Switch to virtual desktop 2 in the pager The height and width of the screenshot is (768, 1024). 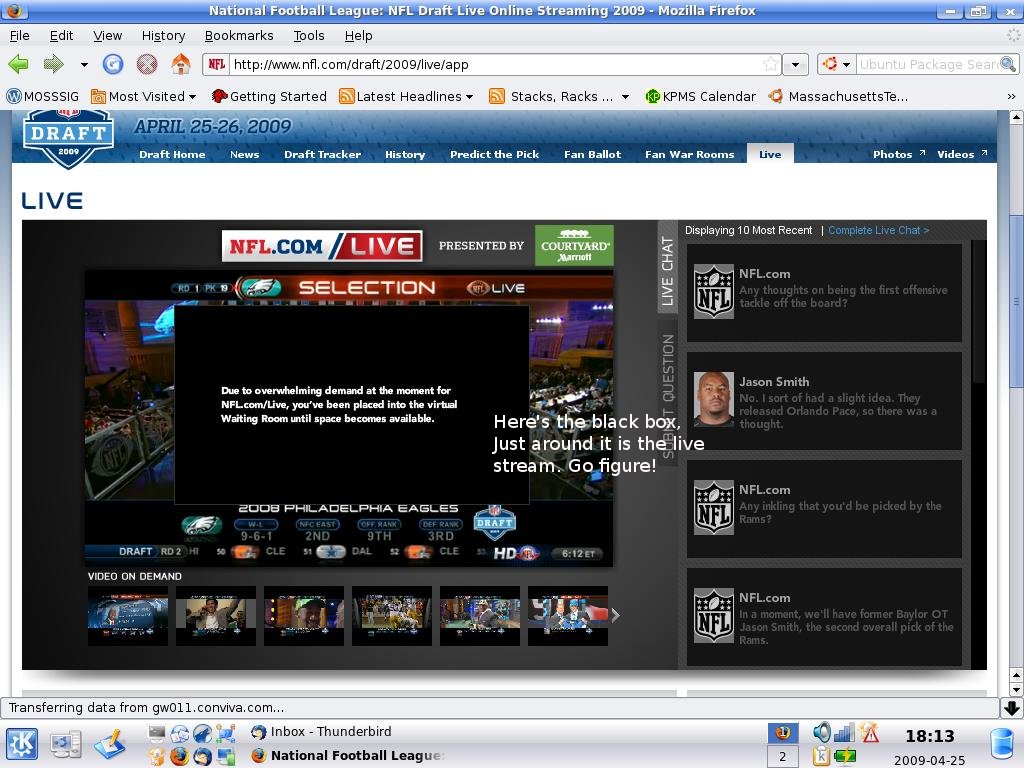(782, 757)
